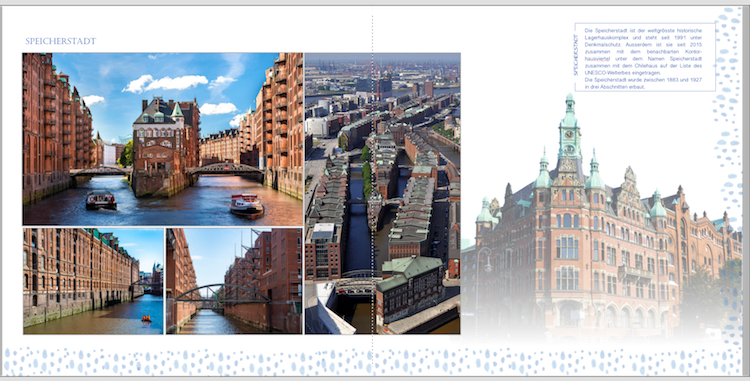Select the aerial Speicherstadt photo

383,194
